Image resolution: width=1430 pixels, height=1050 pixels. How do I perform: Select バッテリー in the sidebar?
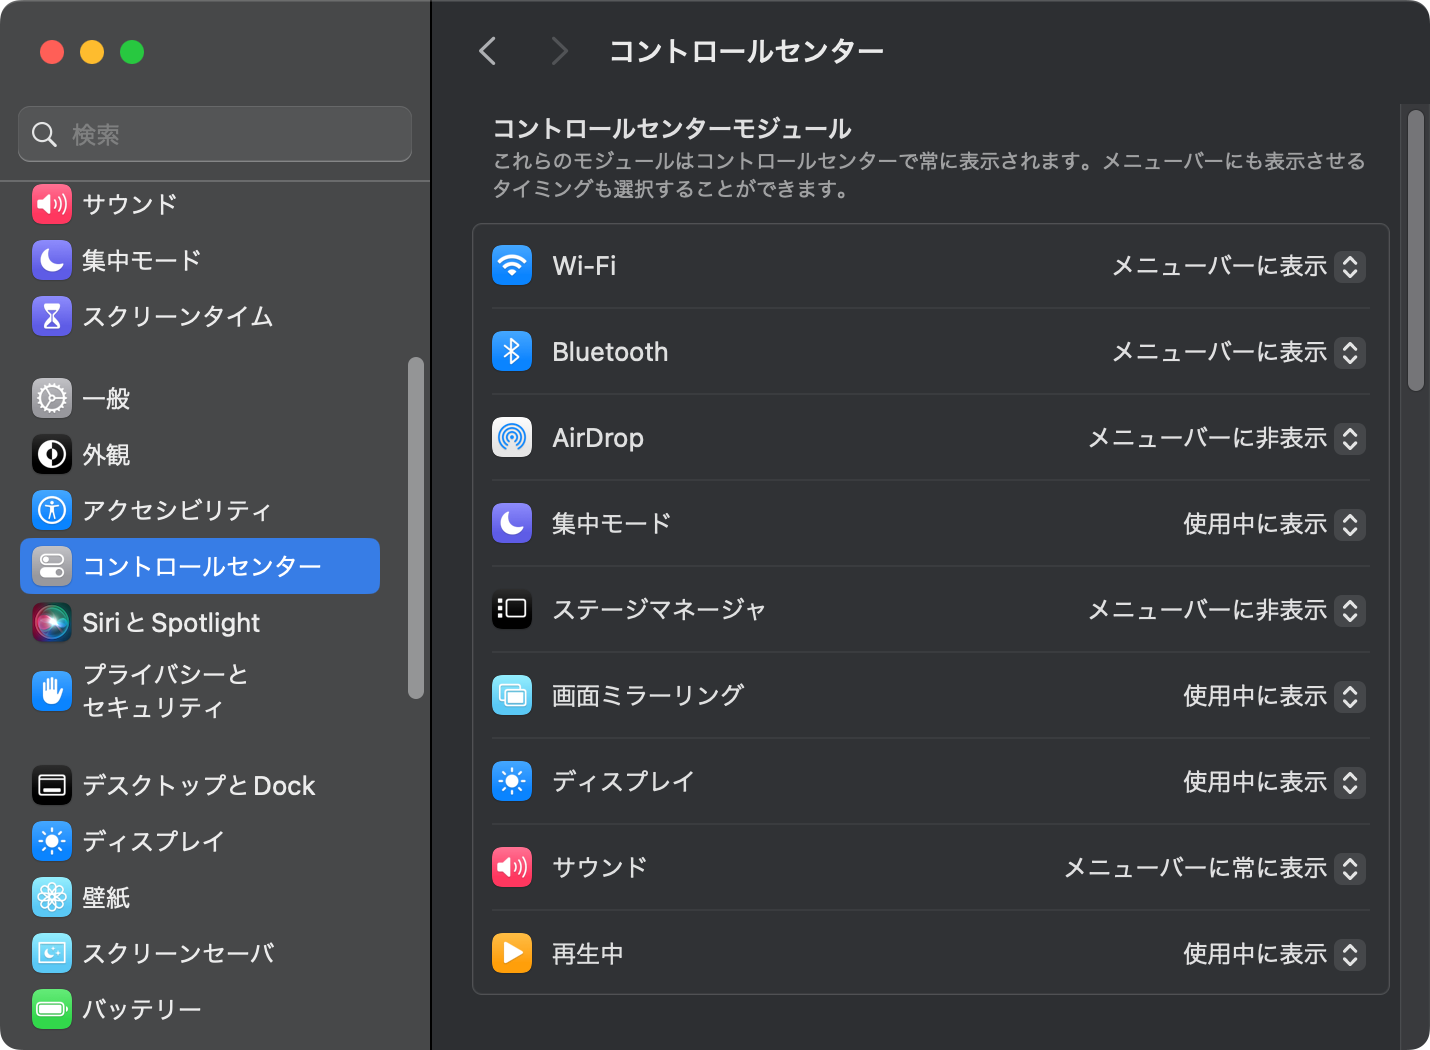(x=143, y=1009)
